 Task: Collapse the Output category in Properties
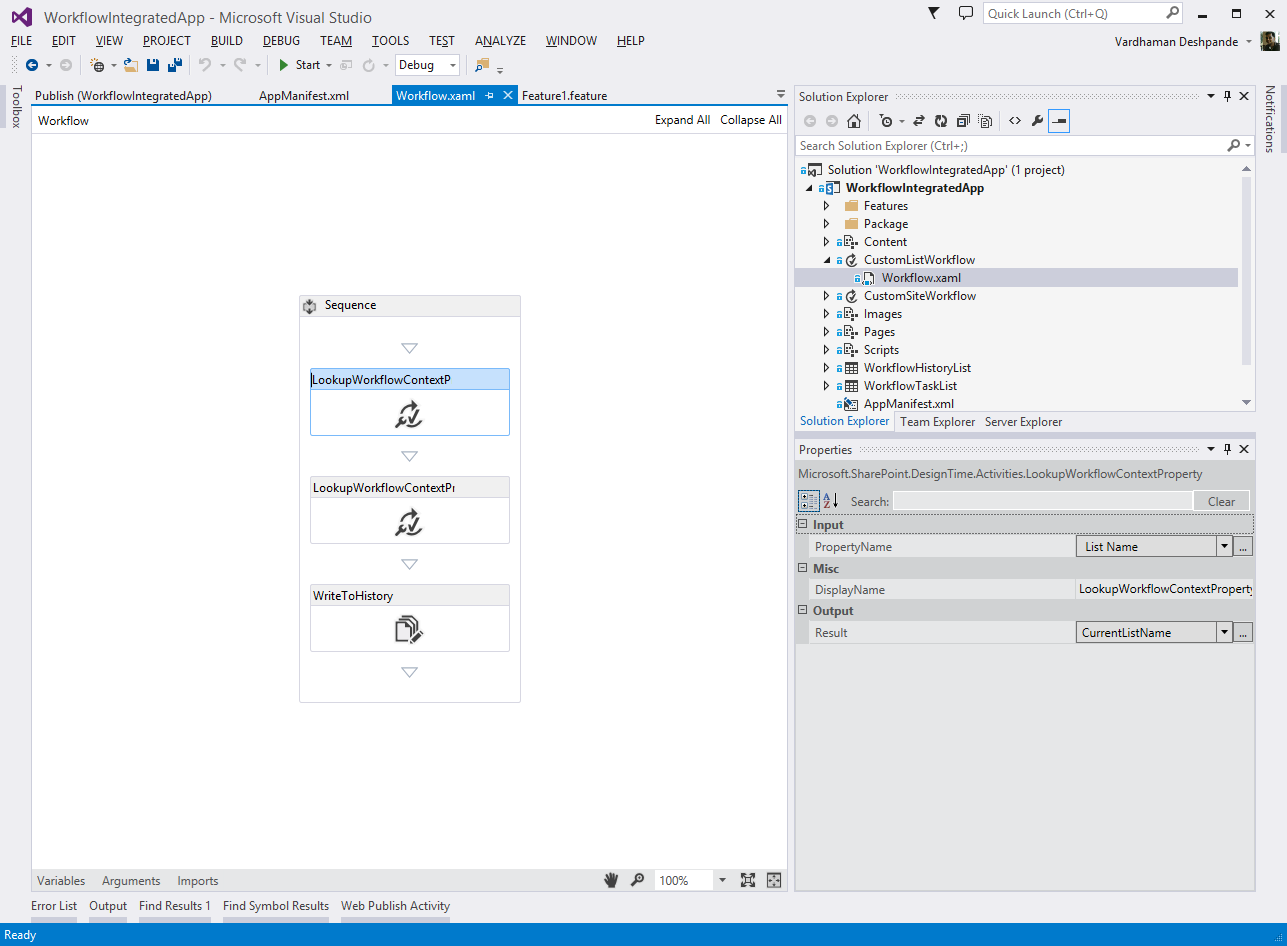[802, 610]
